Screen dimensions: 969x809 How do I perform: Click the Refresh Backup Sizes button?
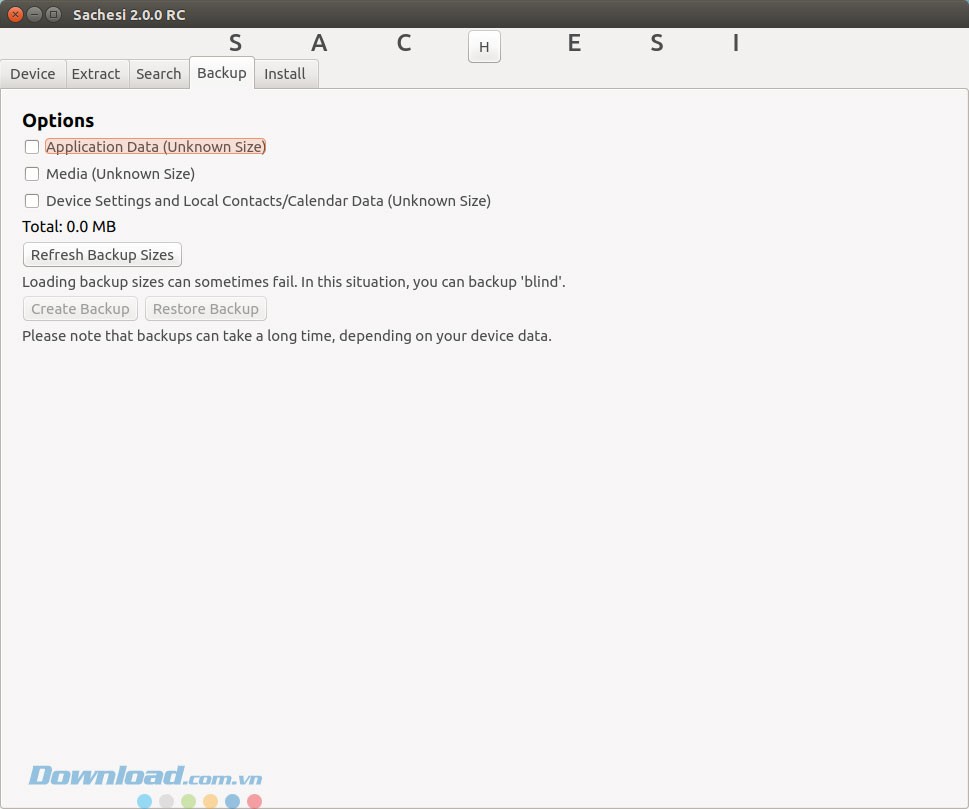coord(102,255)
